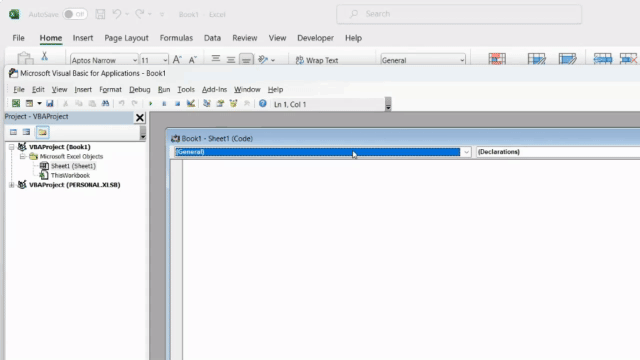The height and width of the screenshot is (360, 640).
Task: Run macro with green play icon
Action: click(151, 104)
